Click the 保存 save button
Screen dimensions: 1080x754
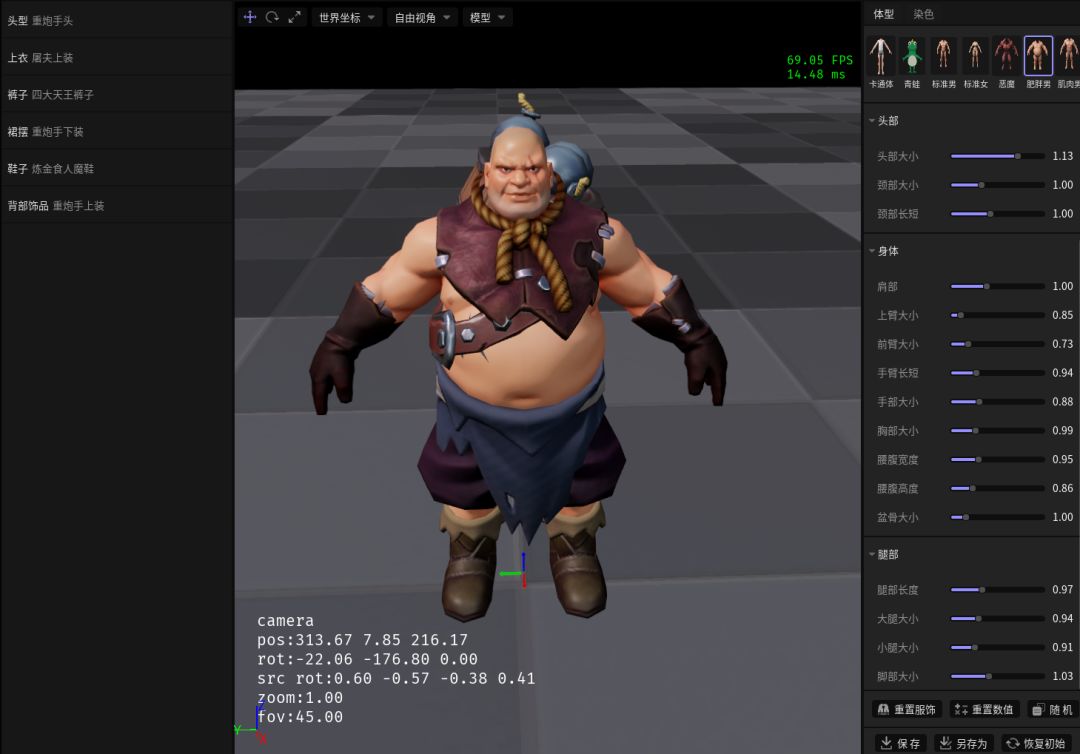[901, 744]
